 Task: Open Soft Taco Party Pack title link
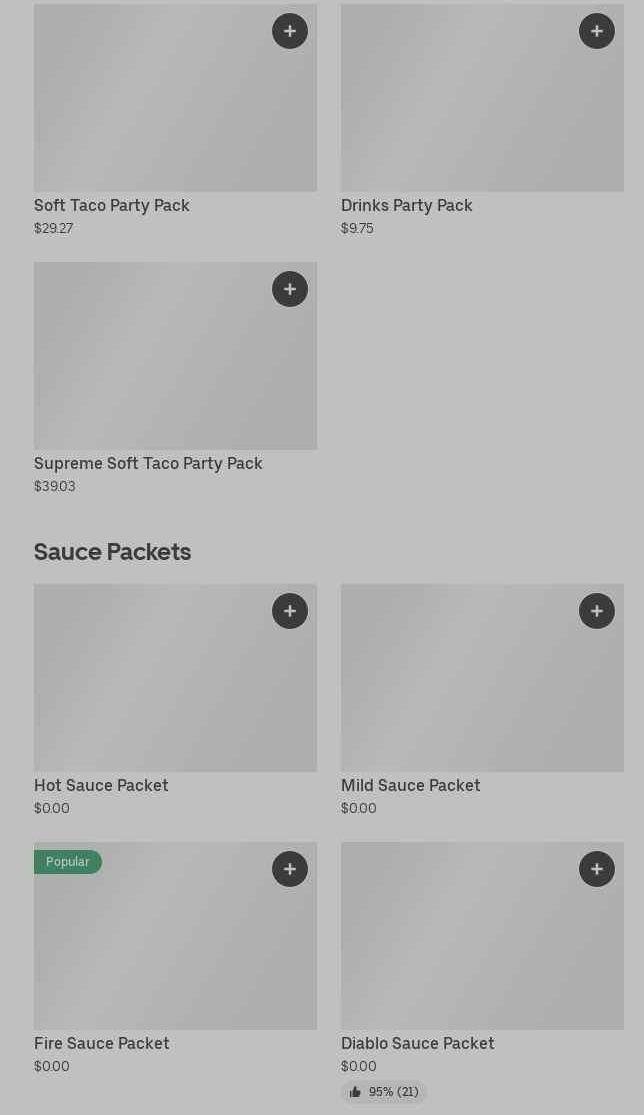112,205
